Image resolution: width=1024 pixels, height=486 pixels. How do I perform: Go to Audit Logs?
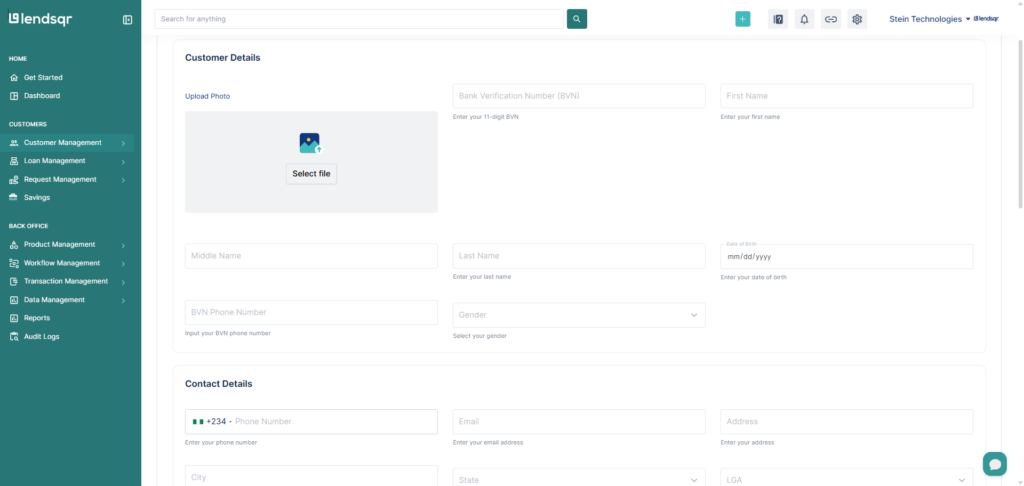[41, 337]
